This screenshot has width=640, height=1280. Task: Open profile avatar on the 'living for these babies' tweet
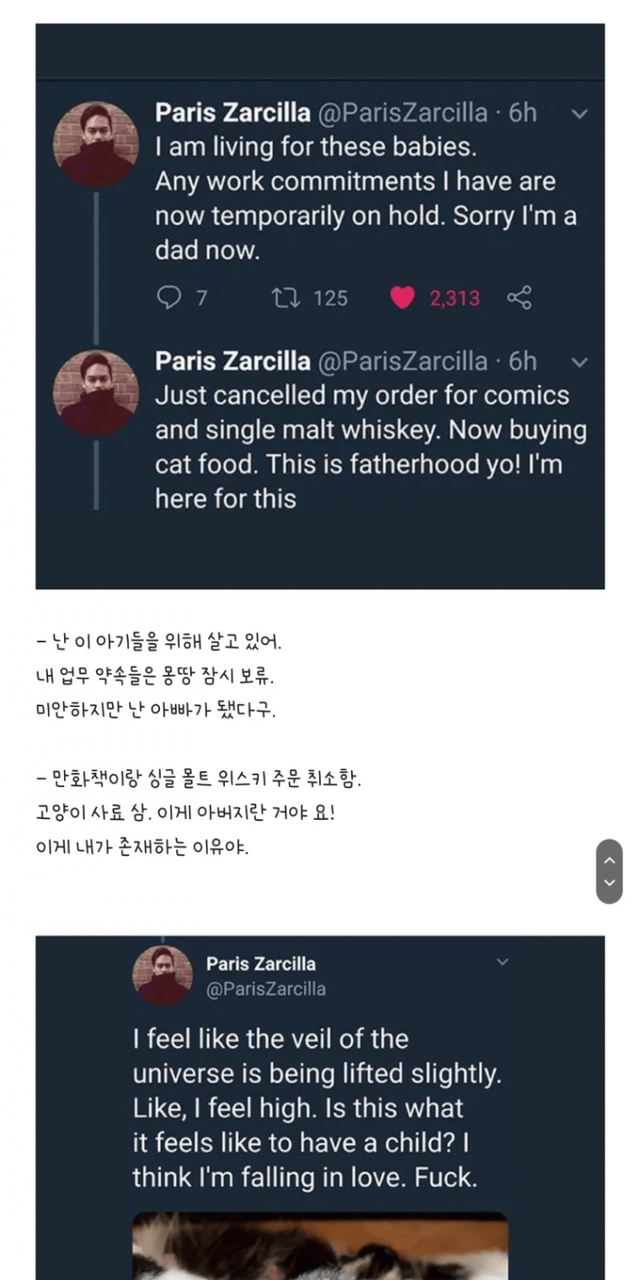tap(96, 144)
